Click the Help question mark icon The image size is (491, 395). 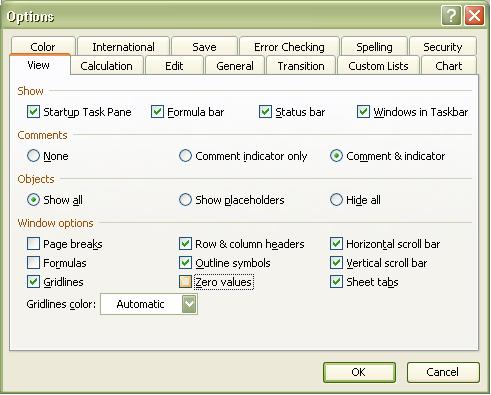(451, 16)
